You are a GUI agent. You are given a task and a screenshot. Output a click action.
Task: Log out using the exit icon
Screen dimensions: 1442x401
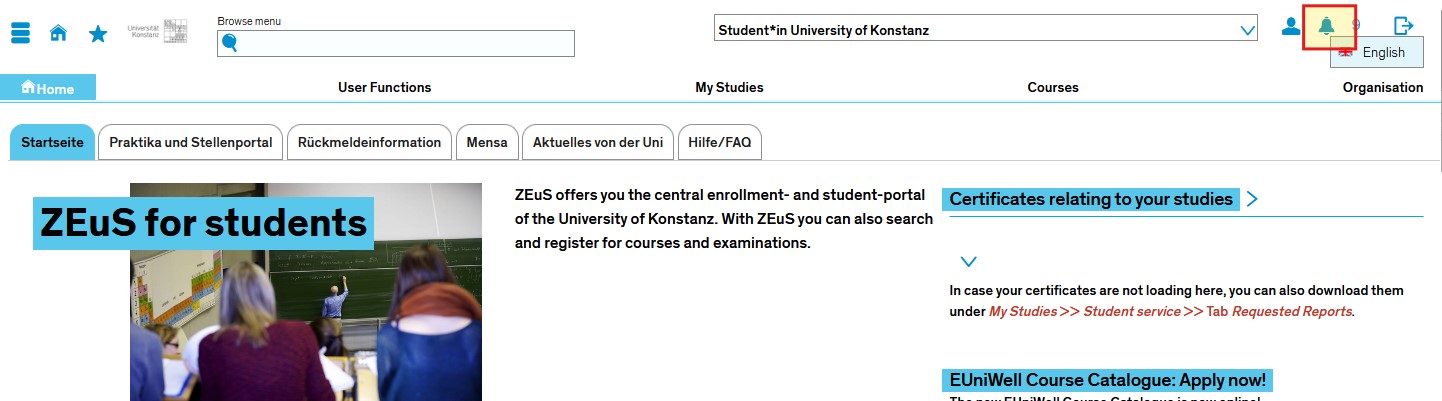(x=1403, y=27)
